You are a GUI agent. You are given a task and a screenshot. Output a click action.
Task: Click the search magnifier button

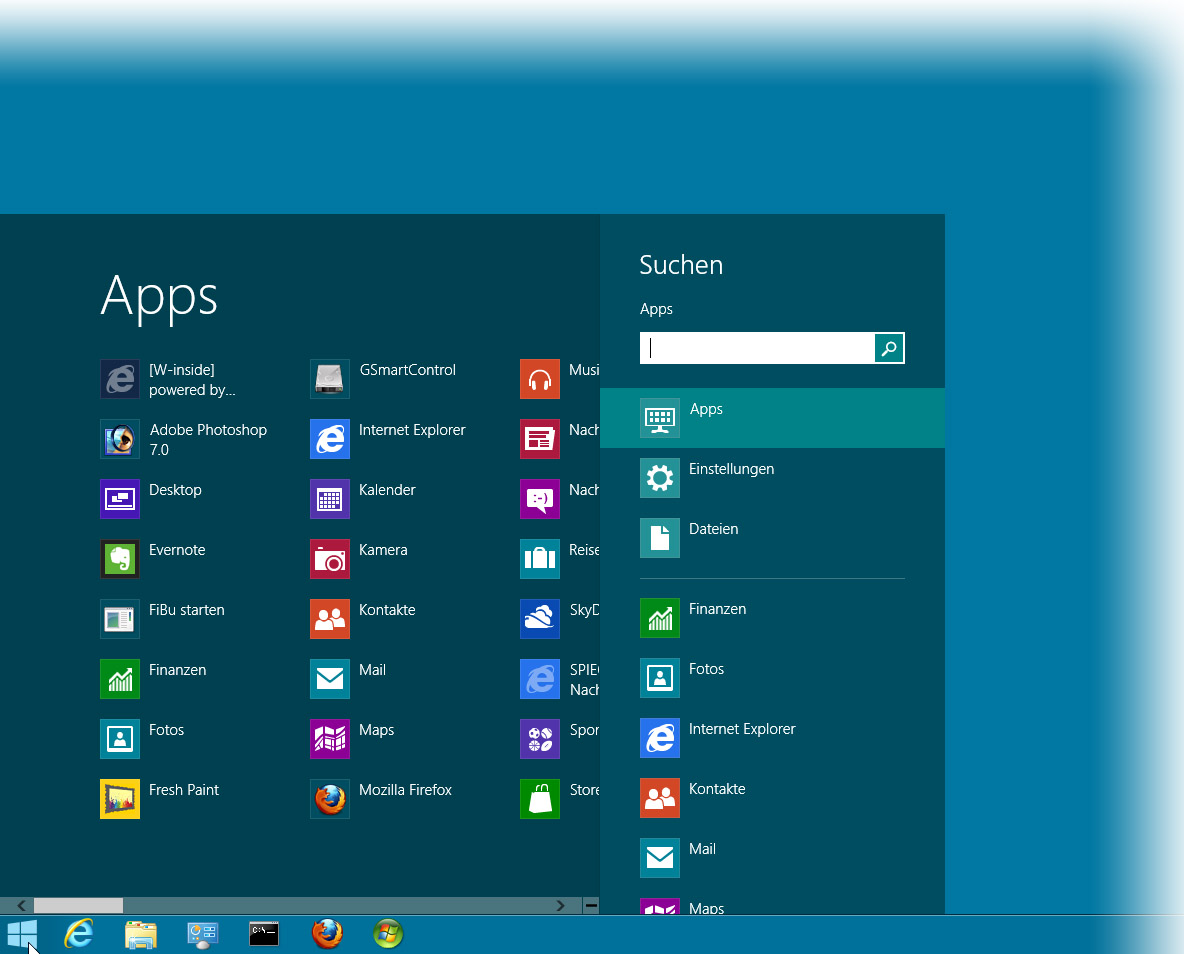[889, 348]
